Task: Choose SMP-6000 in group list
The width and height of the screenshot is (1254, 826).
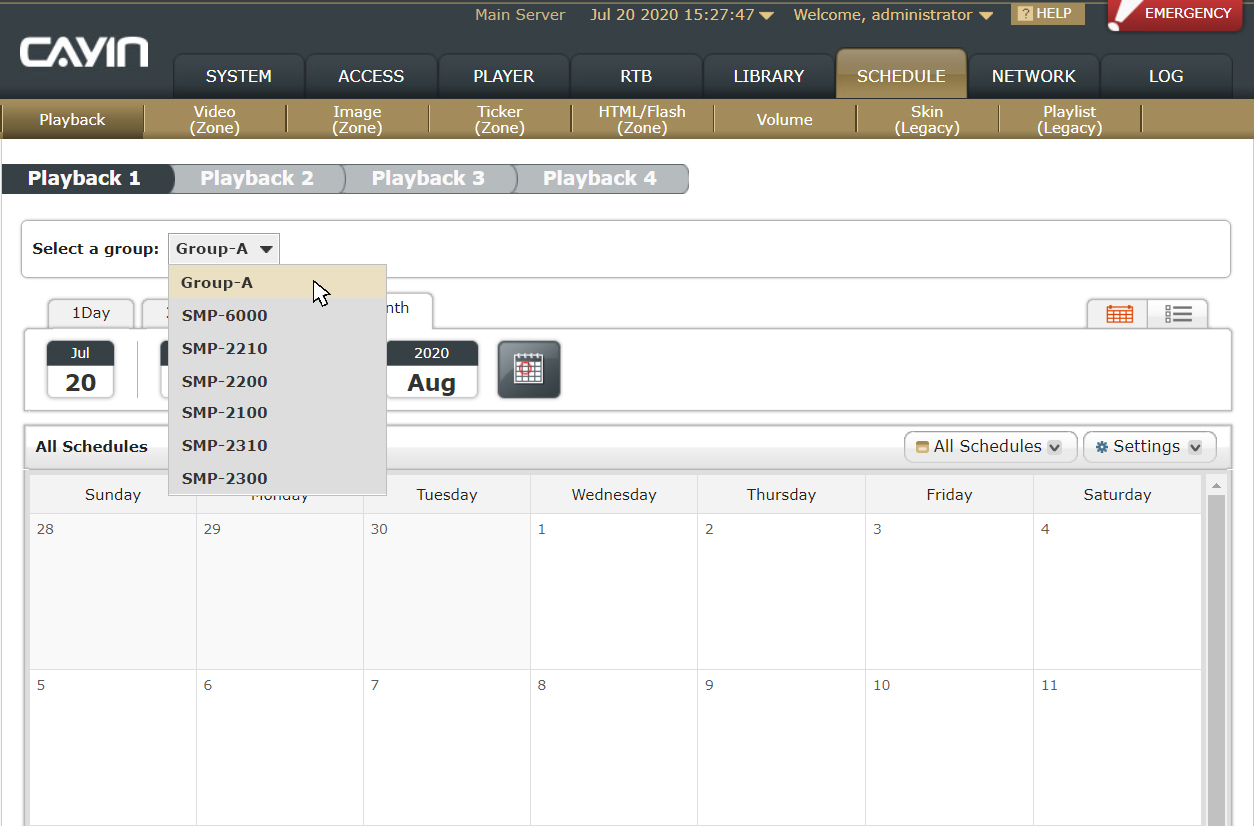Action: click(x=278, y=316)
